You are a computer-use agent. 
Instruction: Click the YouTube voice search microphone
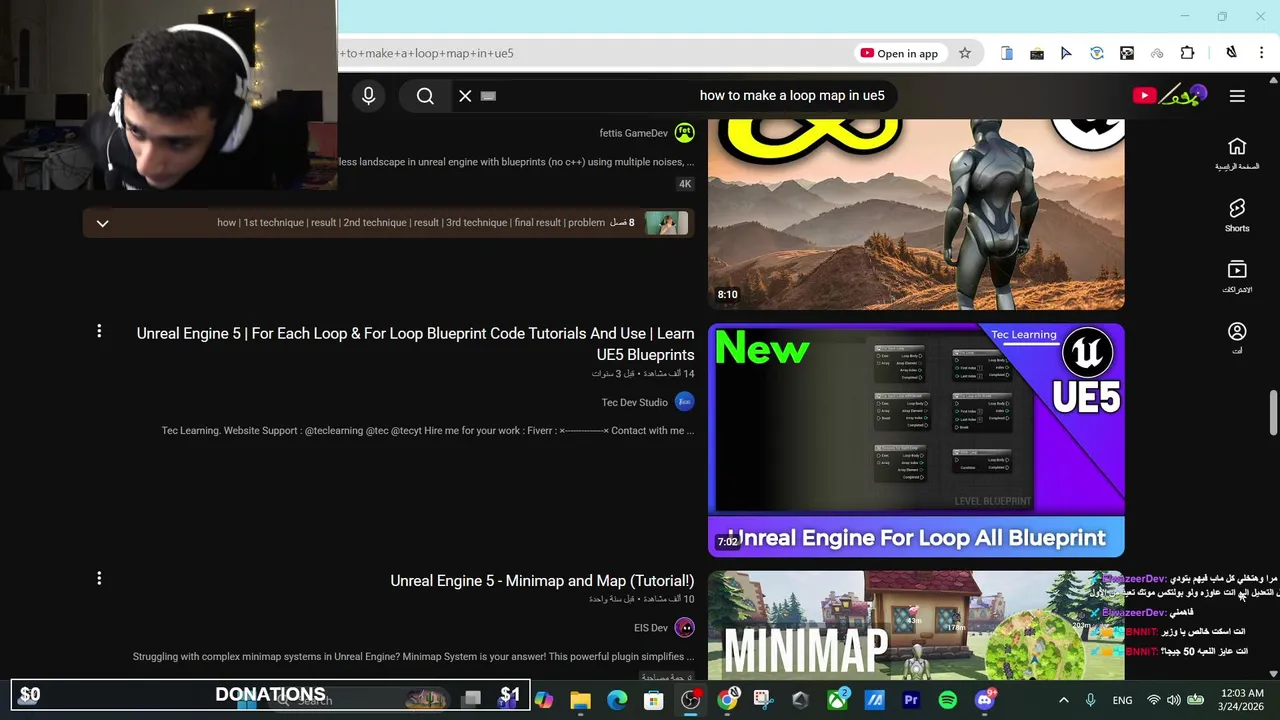pos(368,96)
